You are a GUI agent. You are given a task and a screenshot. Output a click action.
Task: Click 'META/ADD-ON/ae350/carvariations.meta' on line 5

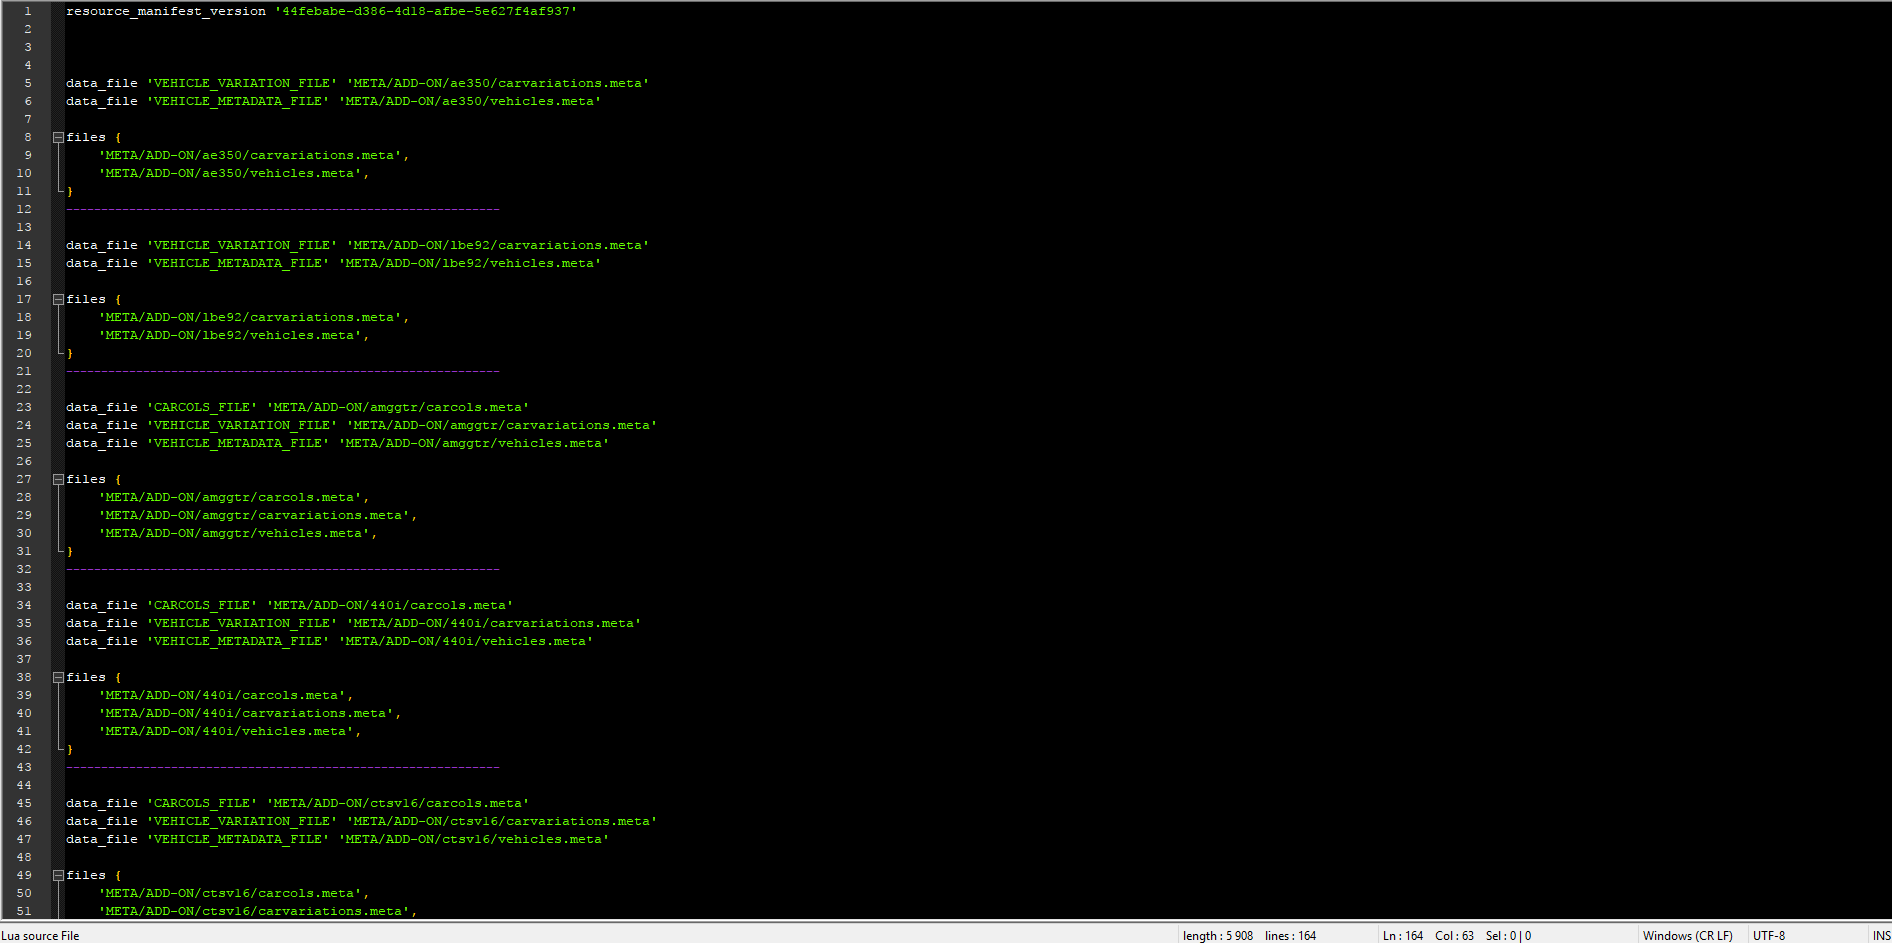point(498,83)
